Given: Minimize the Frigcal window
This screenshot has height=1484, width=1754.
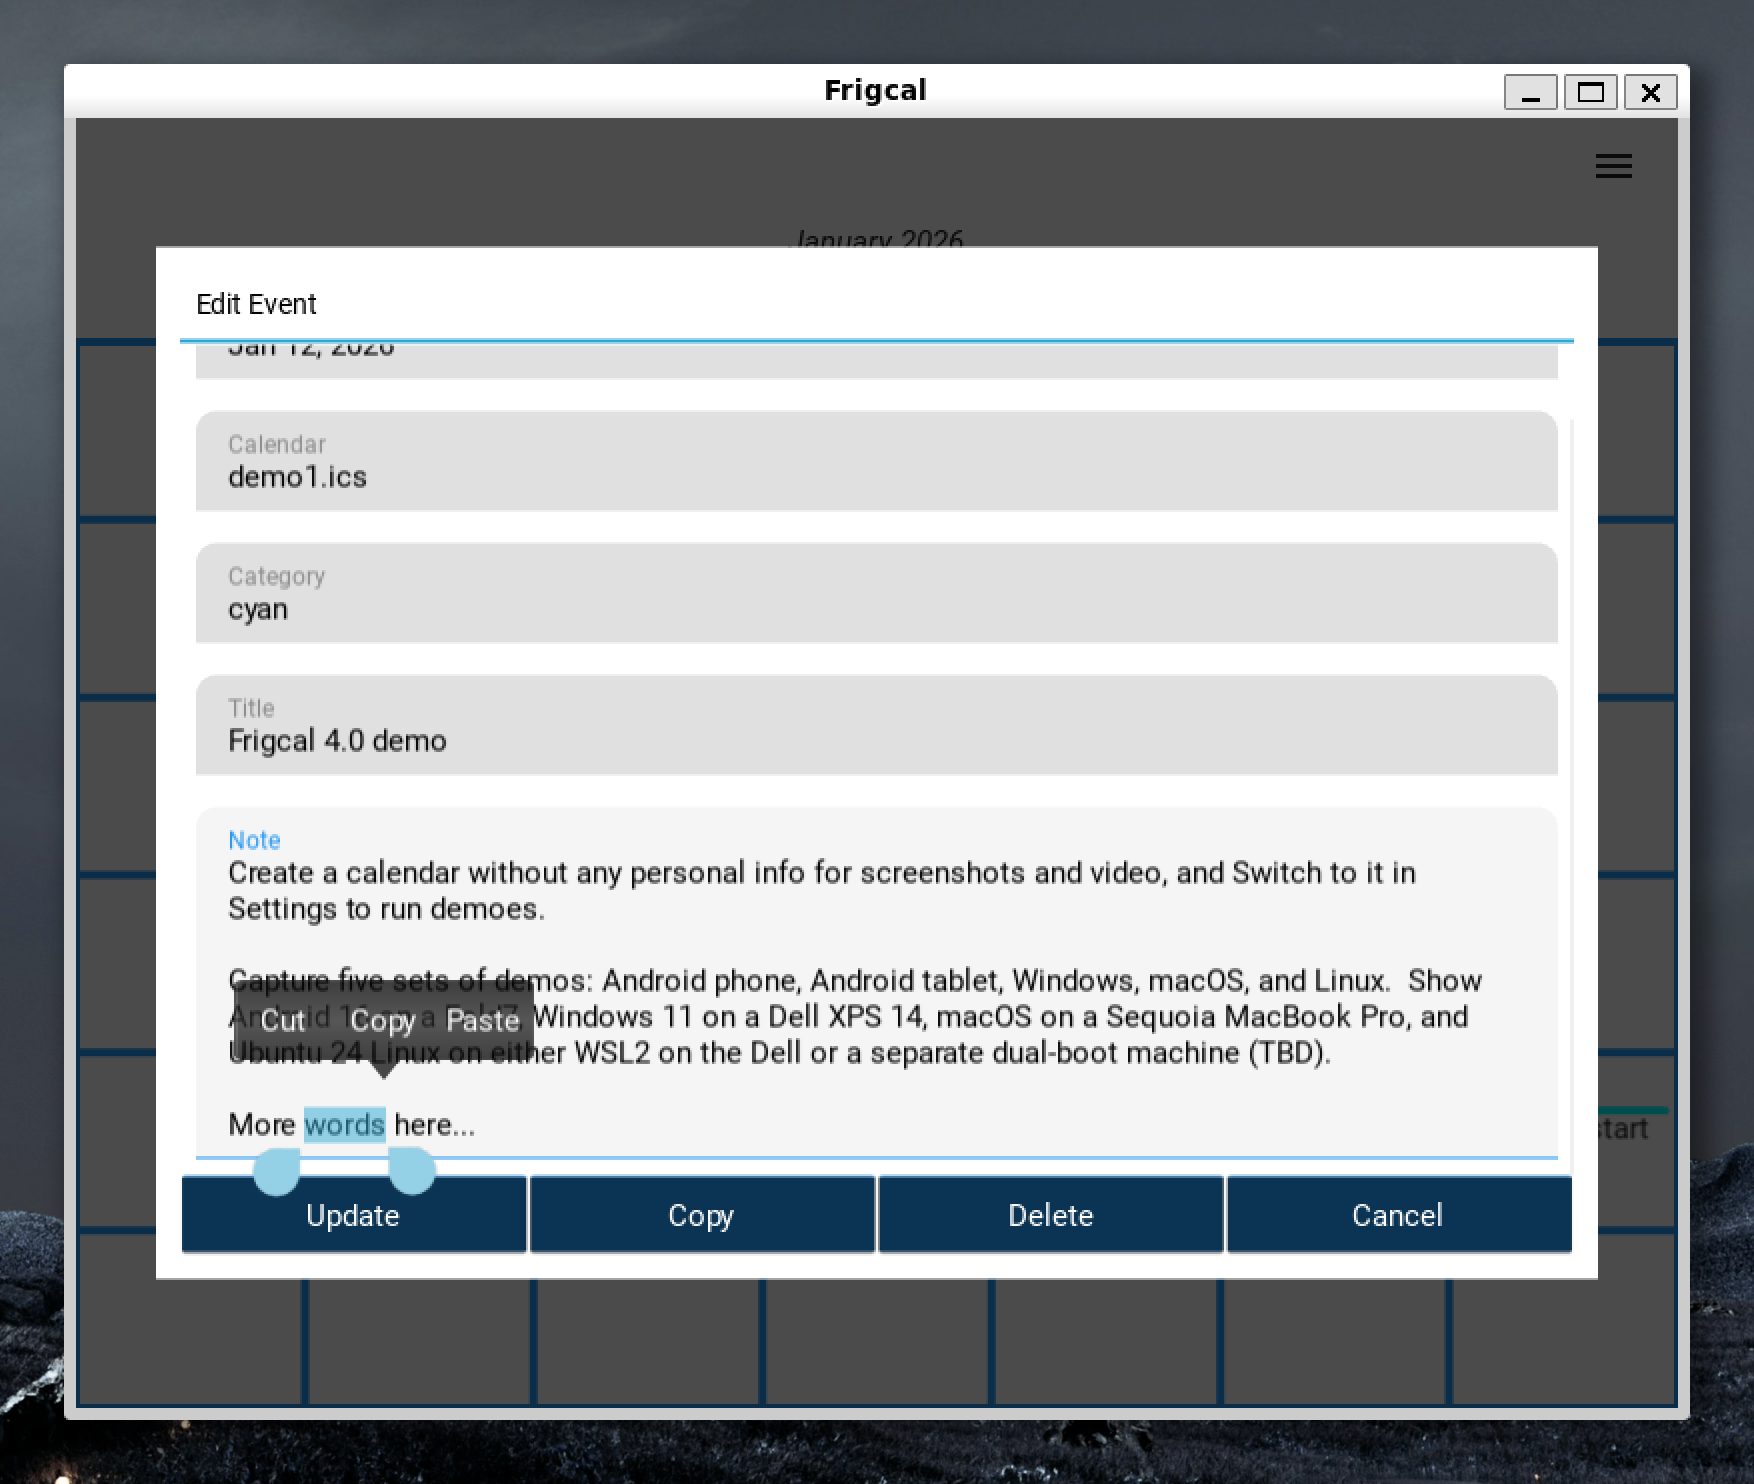Looking at the screenshot, I should [x=1530, y=93].
